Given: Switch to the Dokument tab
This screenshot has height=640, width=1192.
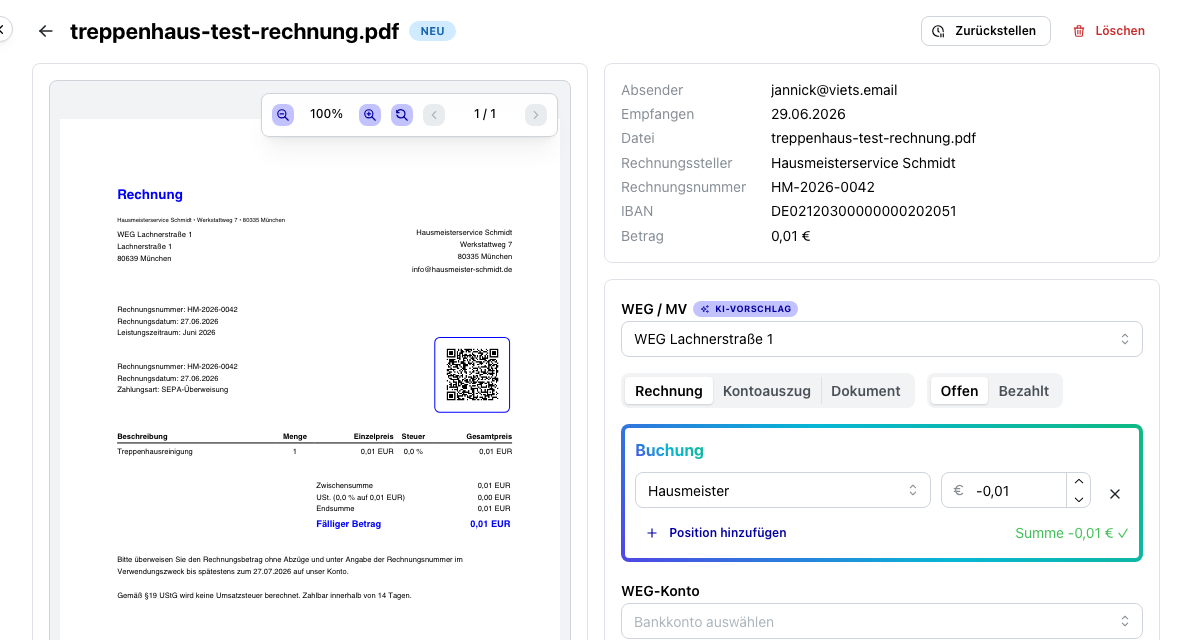Looking at the screenshot, I should pyautogui.click(x=865, y=391).
